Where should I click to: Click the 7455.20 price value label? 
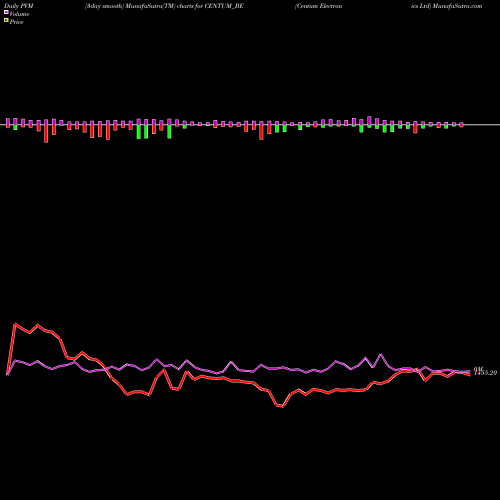click(x=485, y=373)
